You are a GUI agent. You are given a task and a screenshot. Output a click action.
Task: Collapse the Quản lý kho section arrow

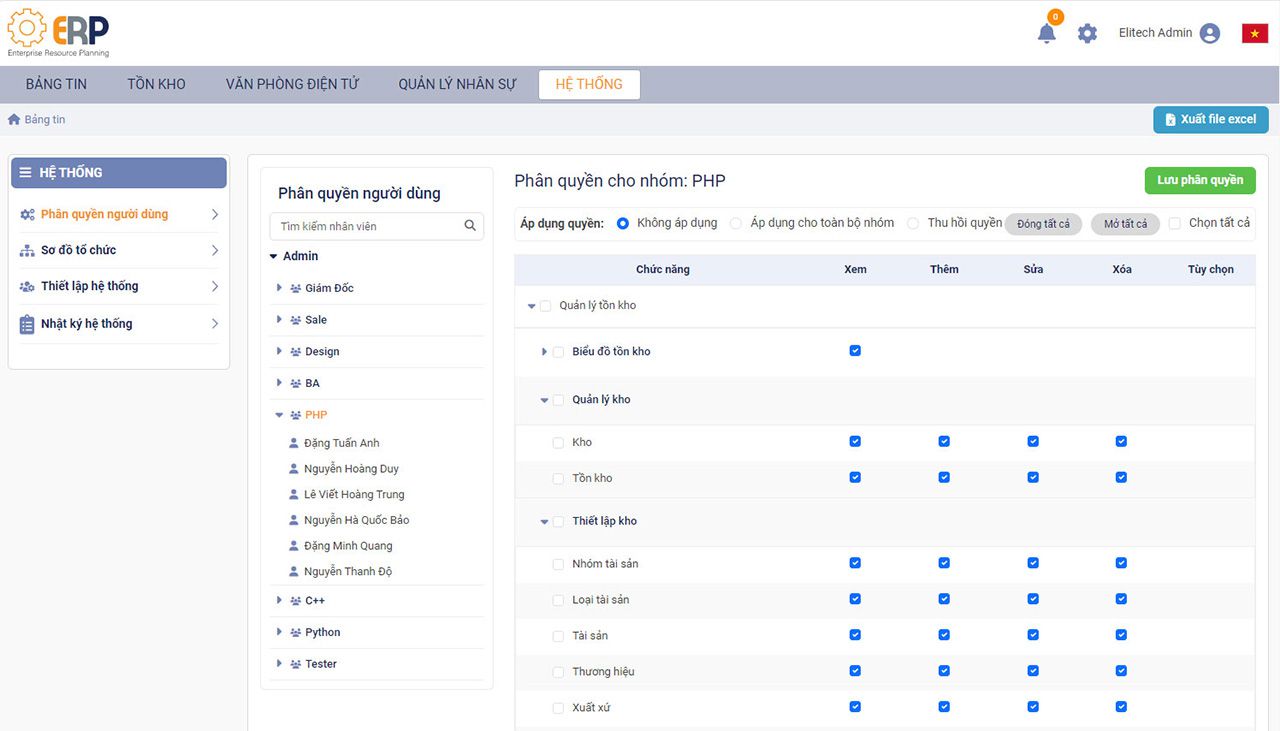545,400
